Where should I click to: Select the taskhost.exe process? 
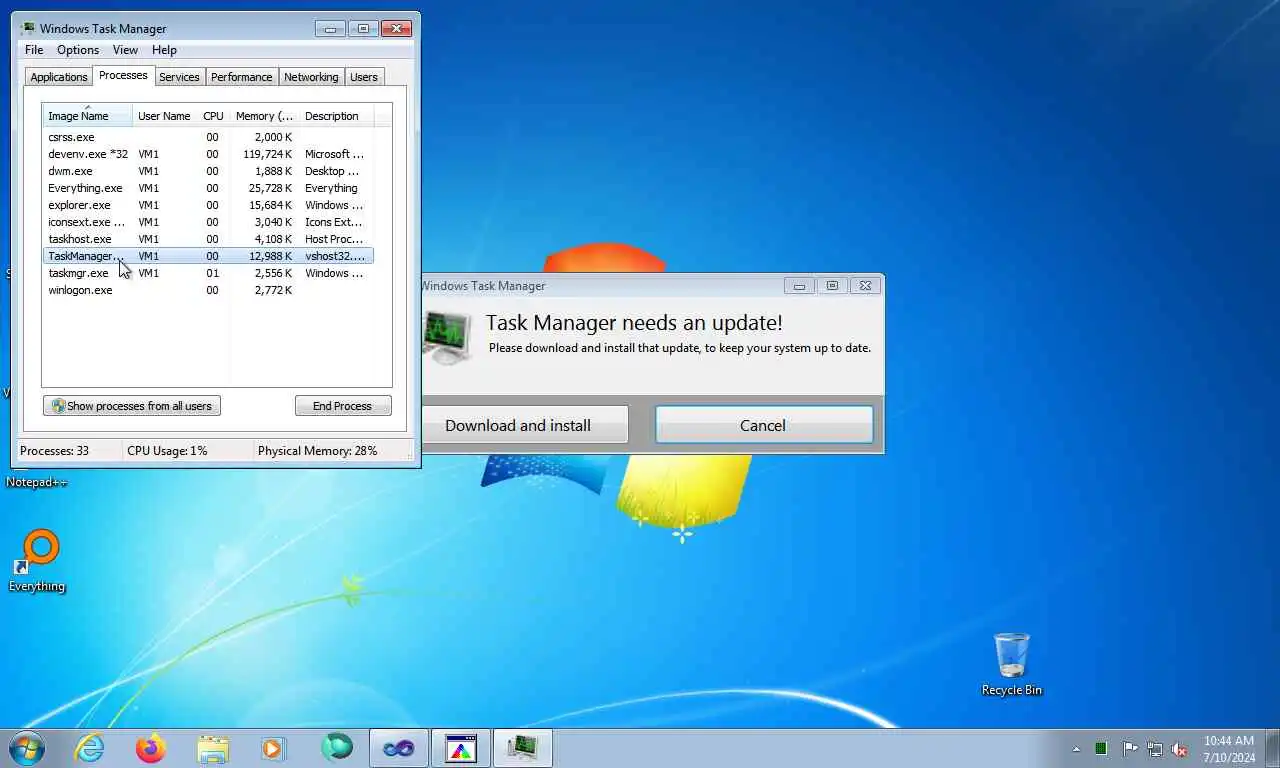point(208,239)
